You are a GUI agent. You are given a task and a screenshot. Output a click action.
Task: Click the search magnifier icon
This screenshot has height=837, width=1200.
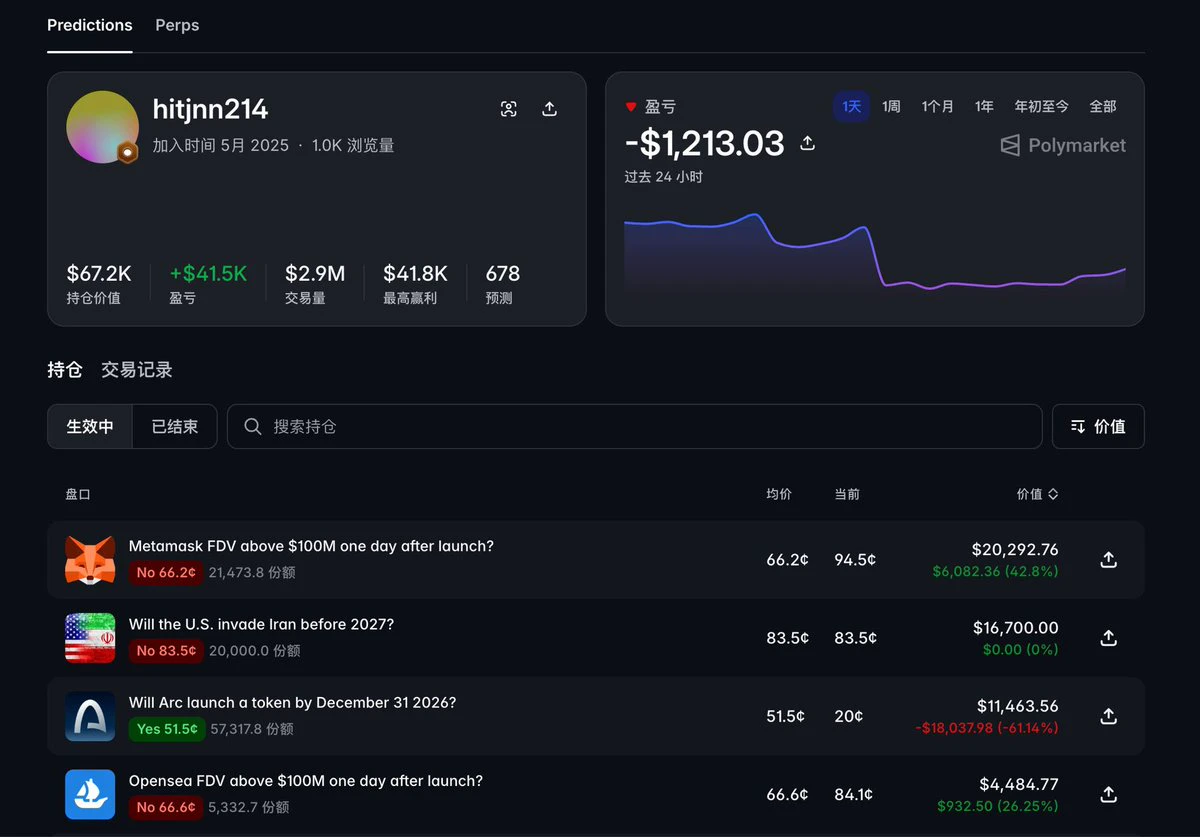(253, 426)
